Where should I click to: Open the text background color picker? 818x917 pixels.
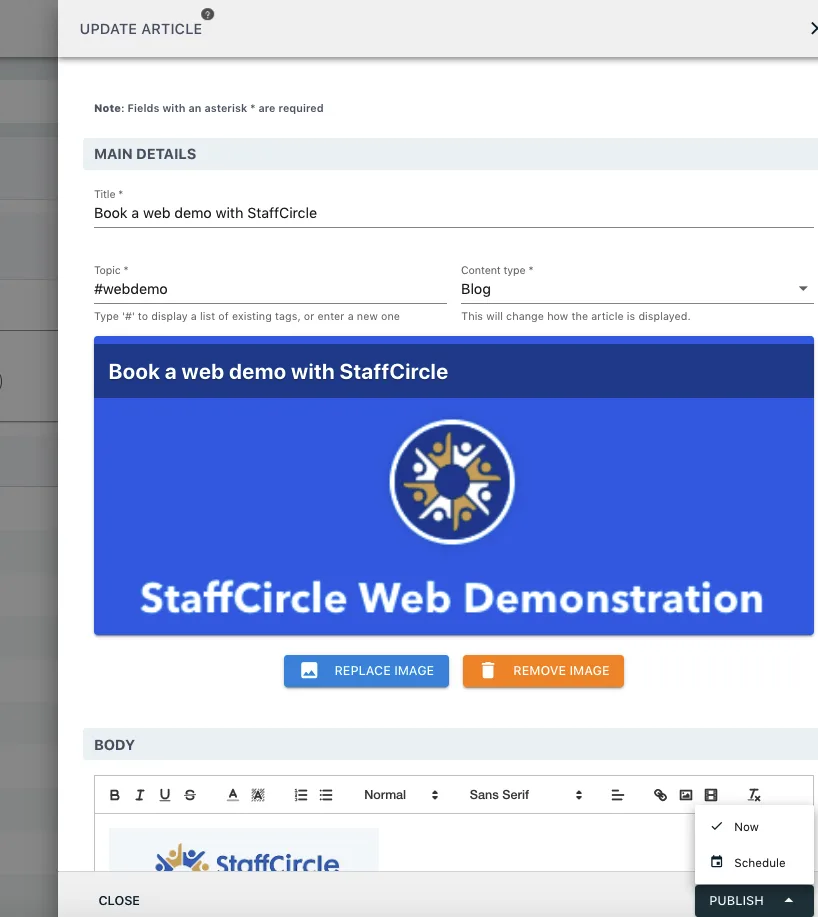pyautogui.click(x=258, y=795)
